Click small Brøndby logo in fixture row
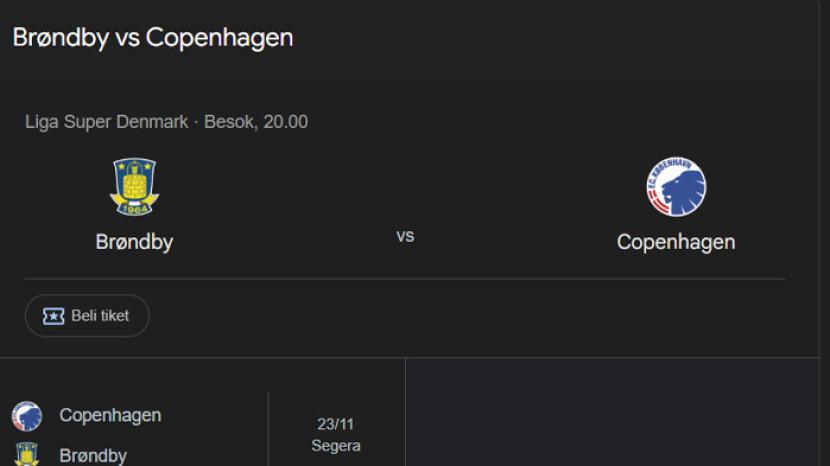This screenshot has width=830, height=466. (27, 455)
